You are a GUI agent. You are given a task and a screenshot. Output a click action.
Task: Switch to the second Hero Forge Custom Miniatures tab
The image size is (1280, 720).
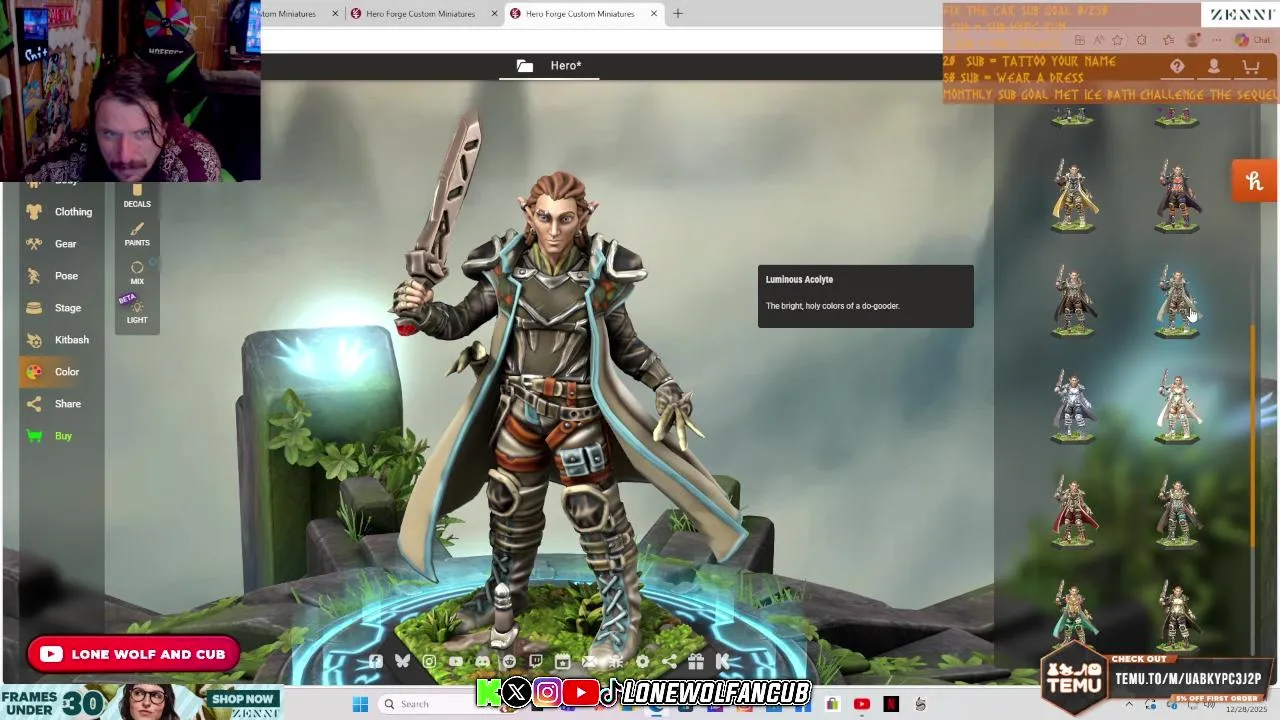pyautogui.click(x=420, y=14)
